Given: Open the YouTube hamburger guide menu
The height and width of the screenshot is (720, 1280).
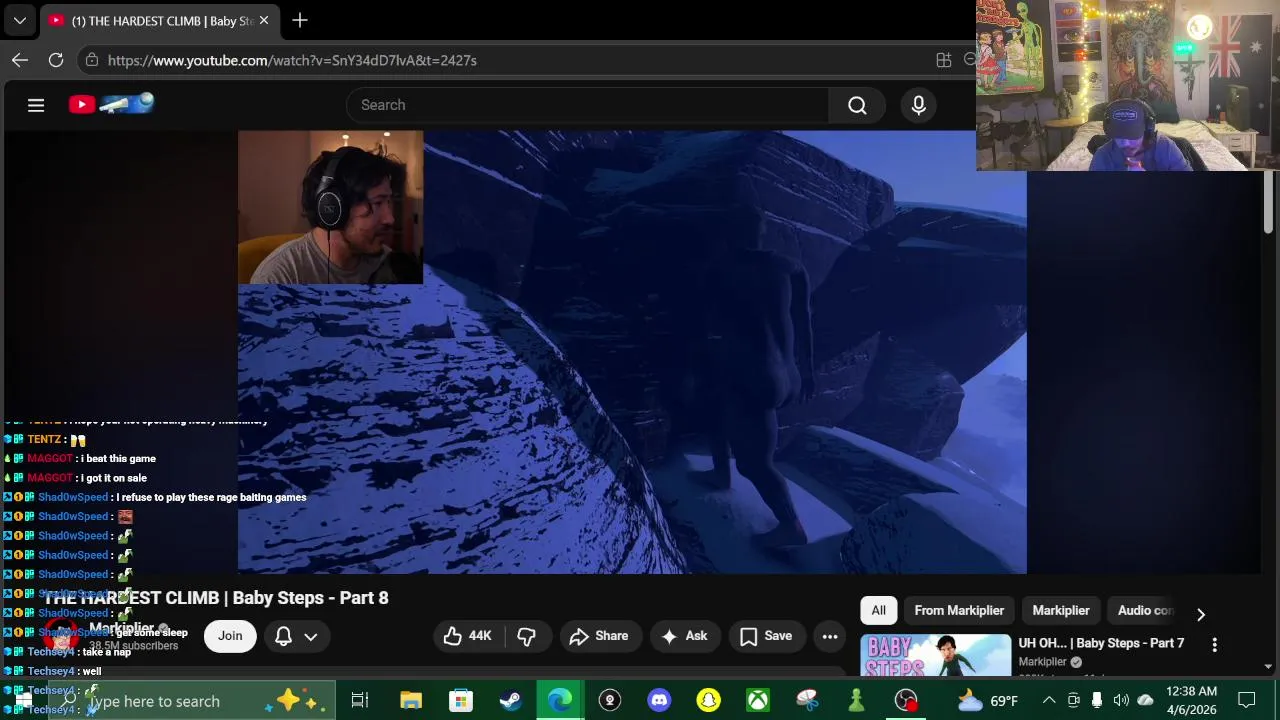Looking at the screenshot, I should 36,105.
